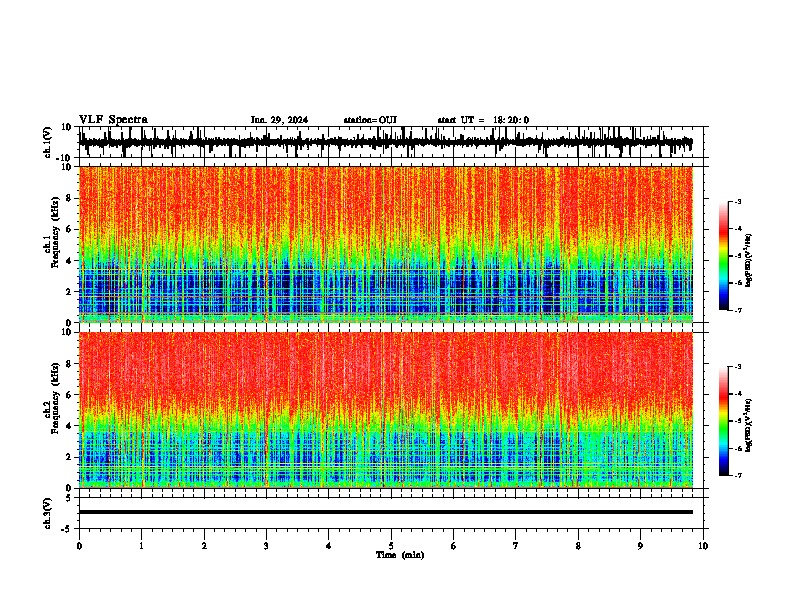Click the ch.1 color scale bar
792x612 pixels.
coord(723,256)
